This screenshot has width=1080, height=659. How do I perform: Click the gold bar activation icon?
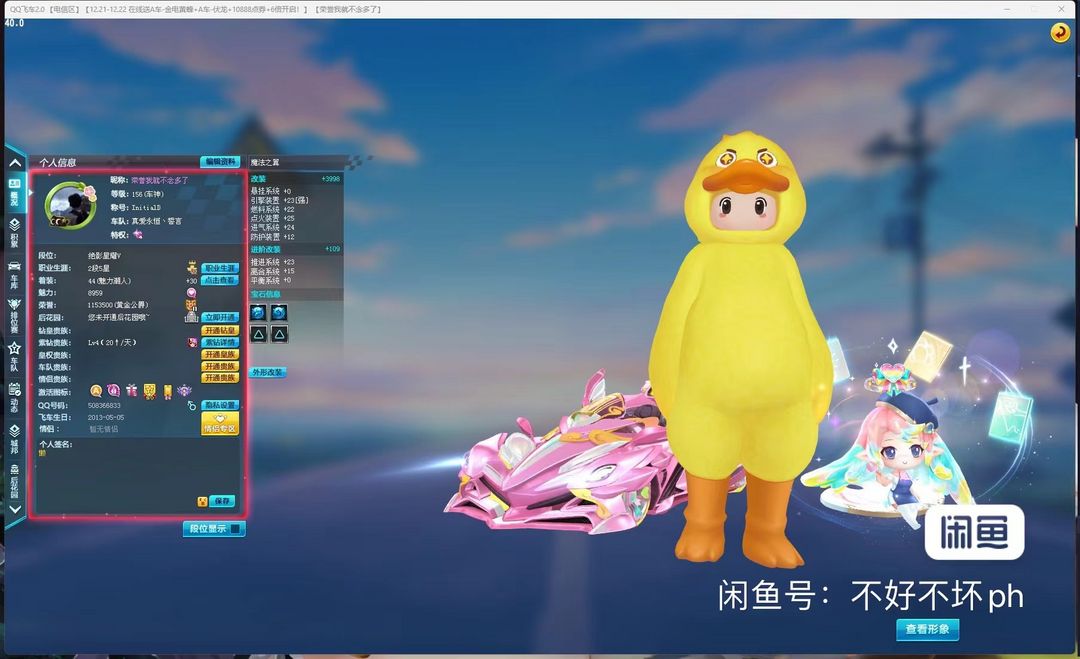[167, 391]
